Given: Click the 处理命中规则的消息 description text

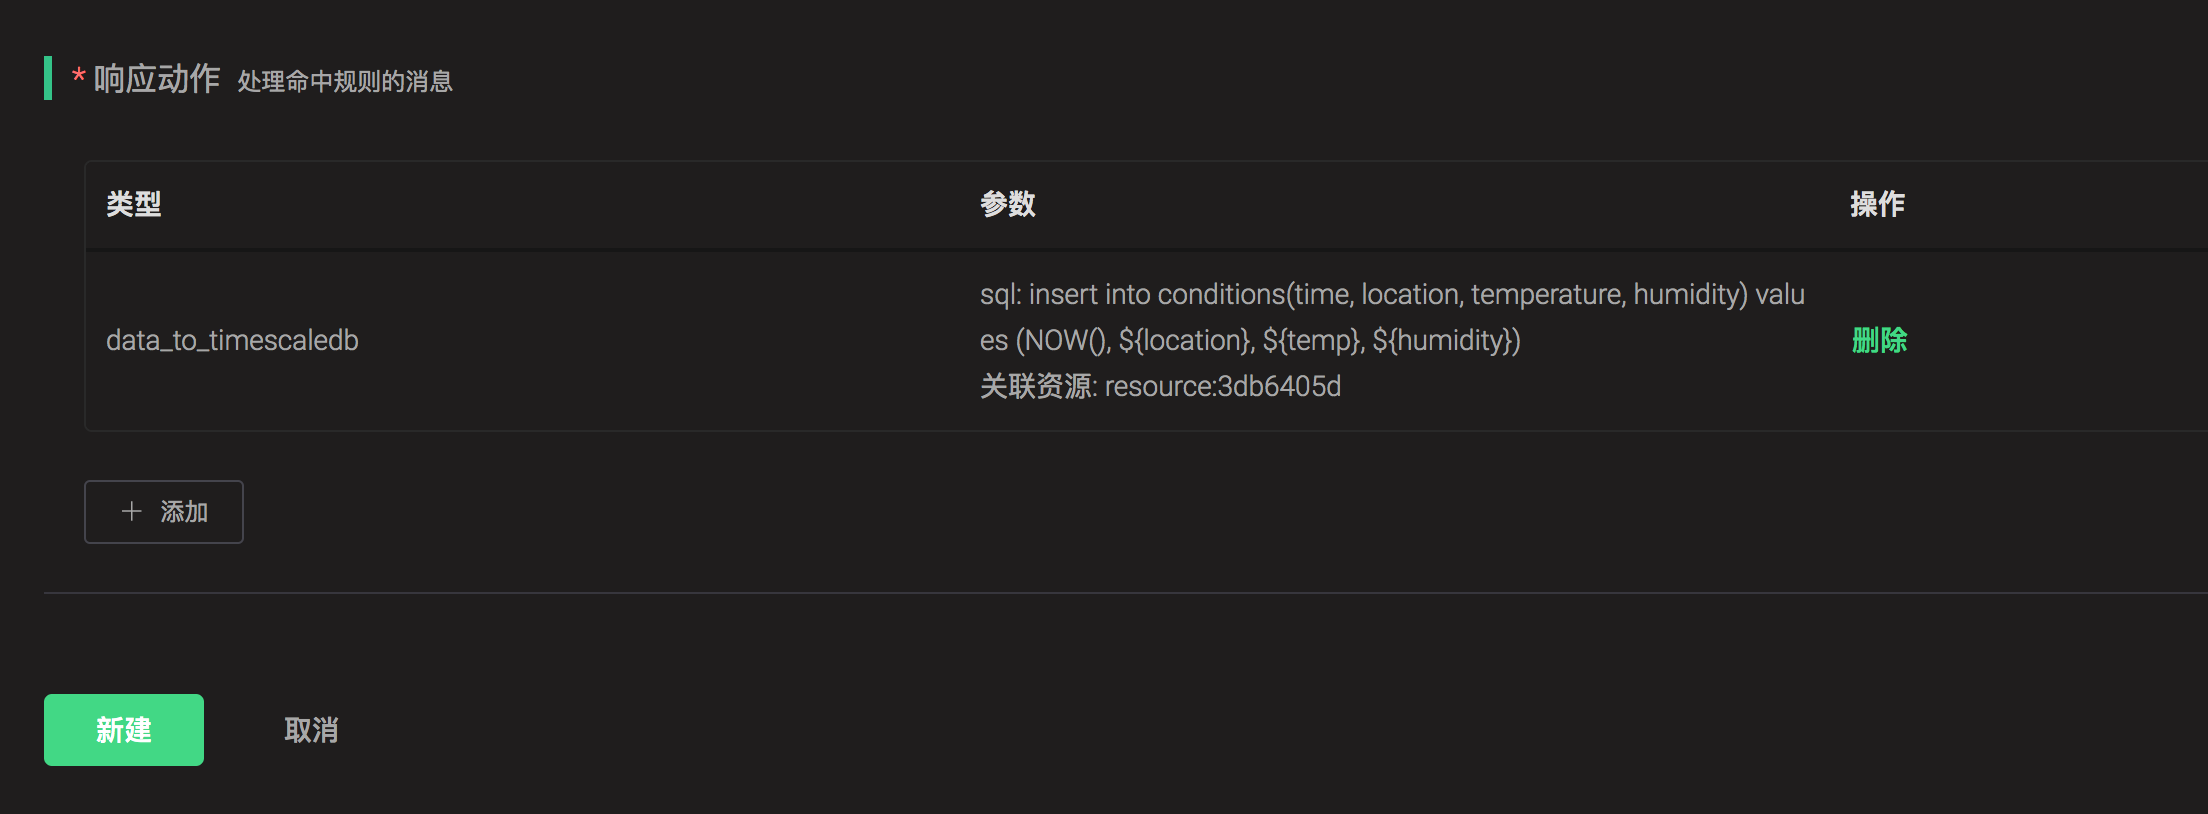Looking at the screenshot, I should coord(345,81).
